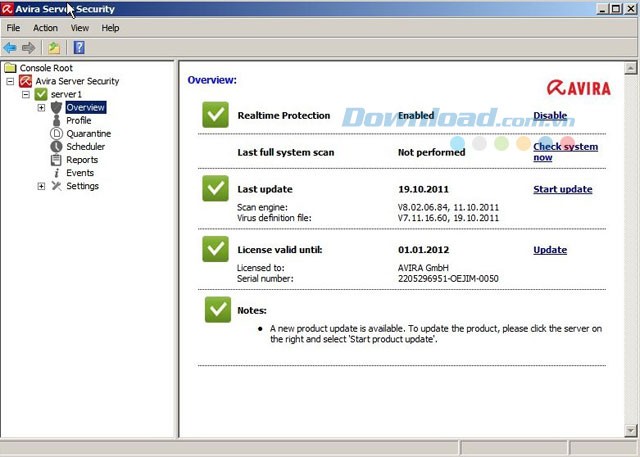640x457 pixels.
Task: Open the File menu
Action: 13,28
